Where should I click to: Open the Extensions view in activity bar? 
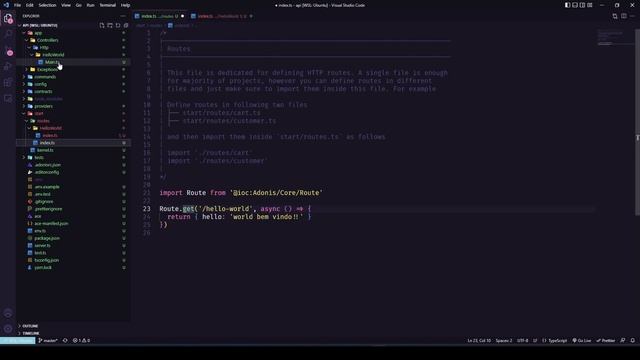click(8, 82)
